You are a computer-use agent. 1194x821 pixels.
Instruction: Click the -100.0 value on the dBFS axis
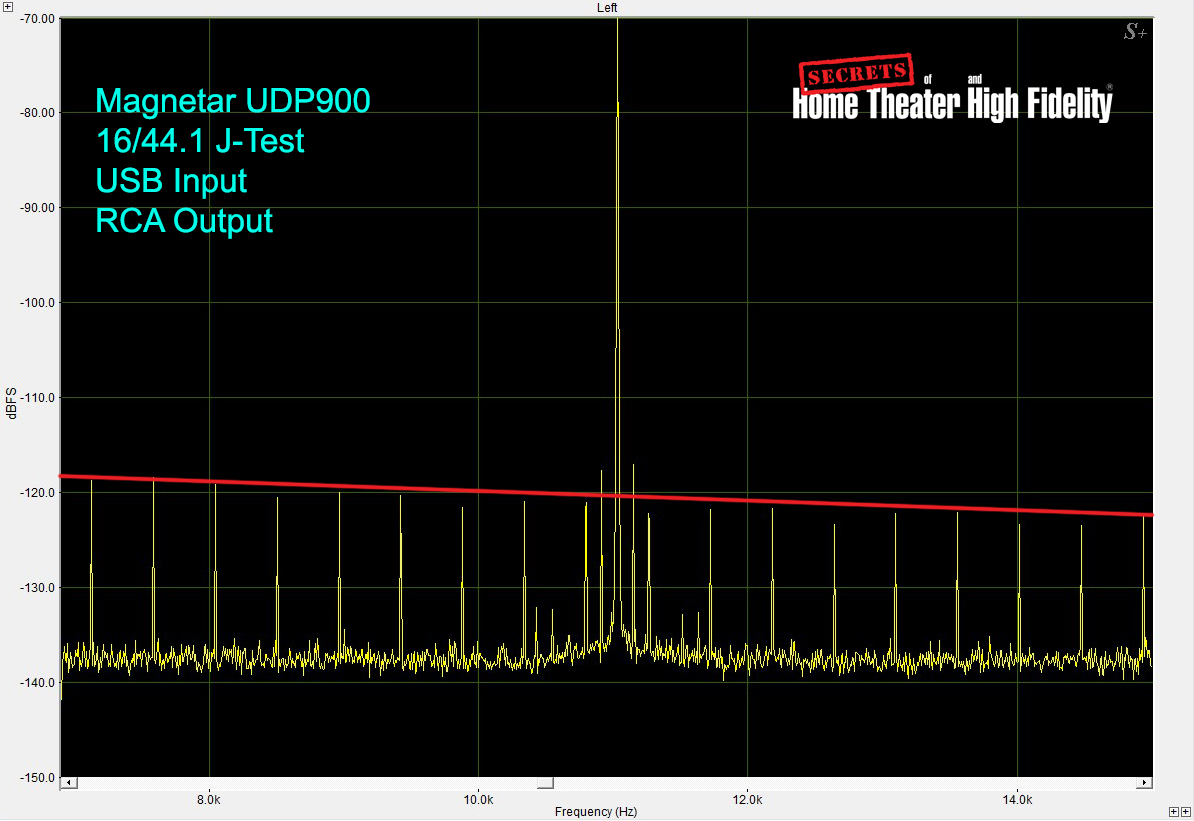tap(37, 303)
